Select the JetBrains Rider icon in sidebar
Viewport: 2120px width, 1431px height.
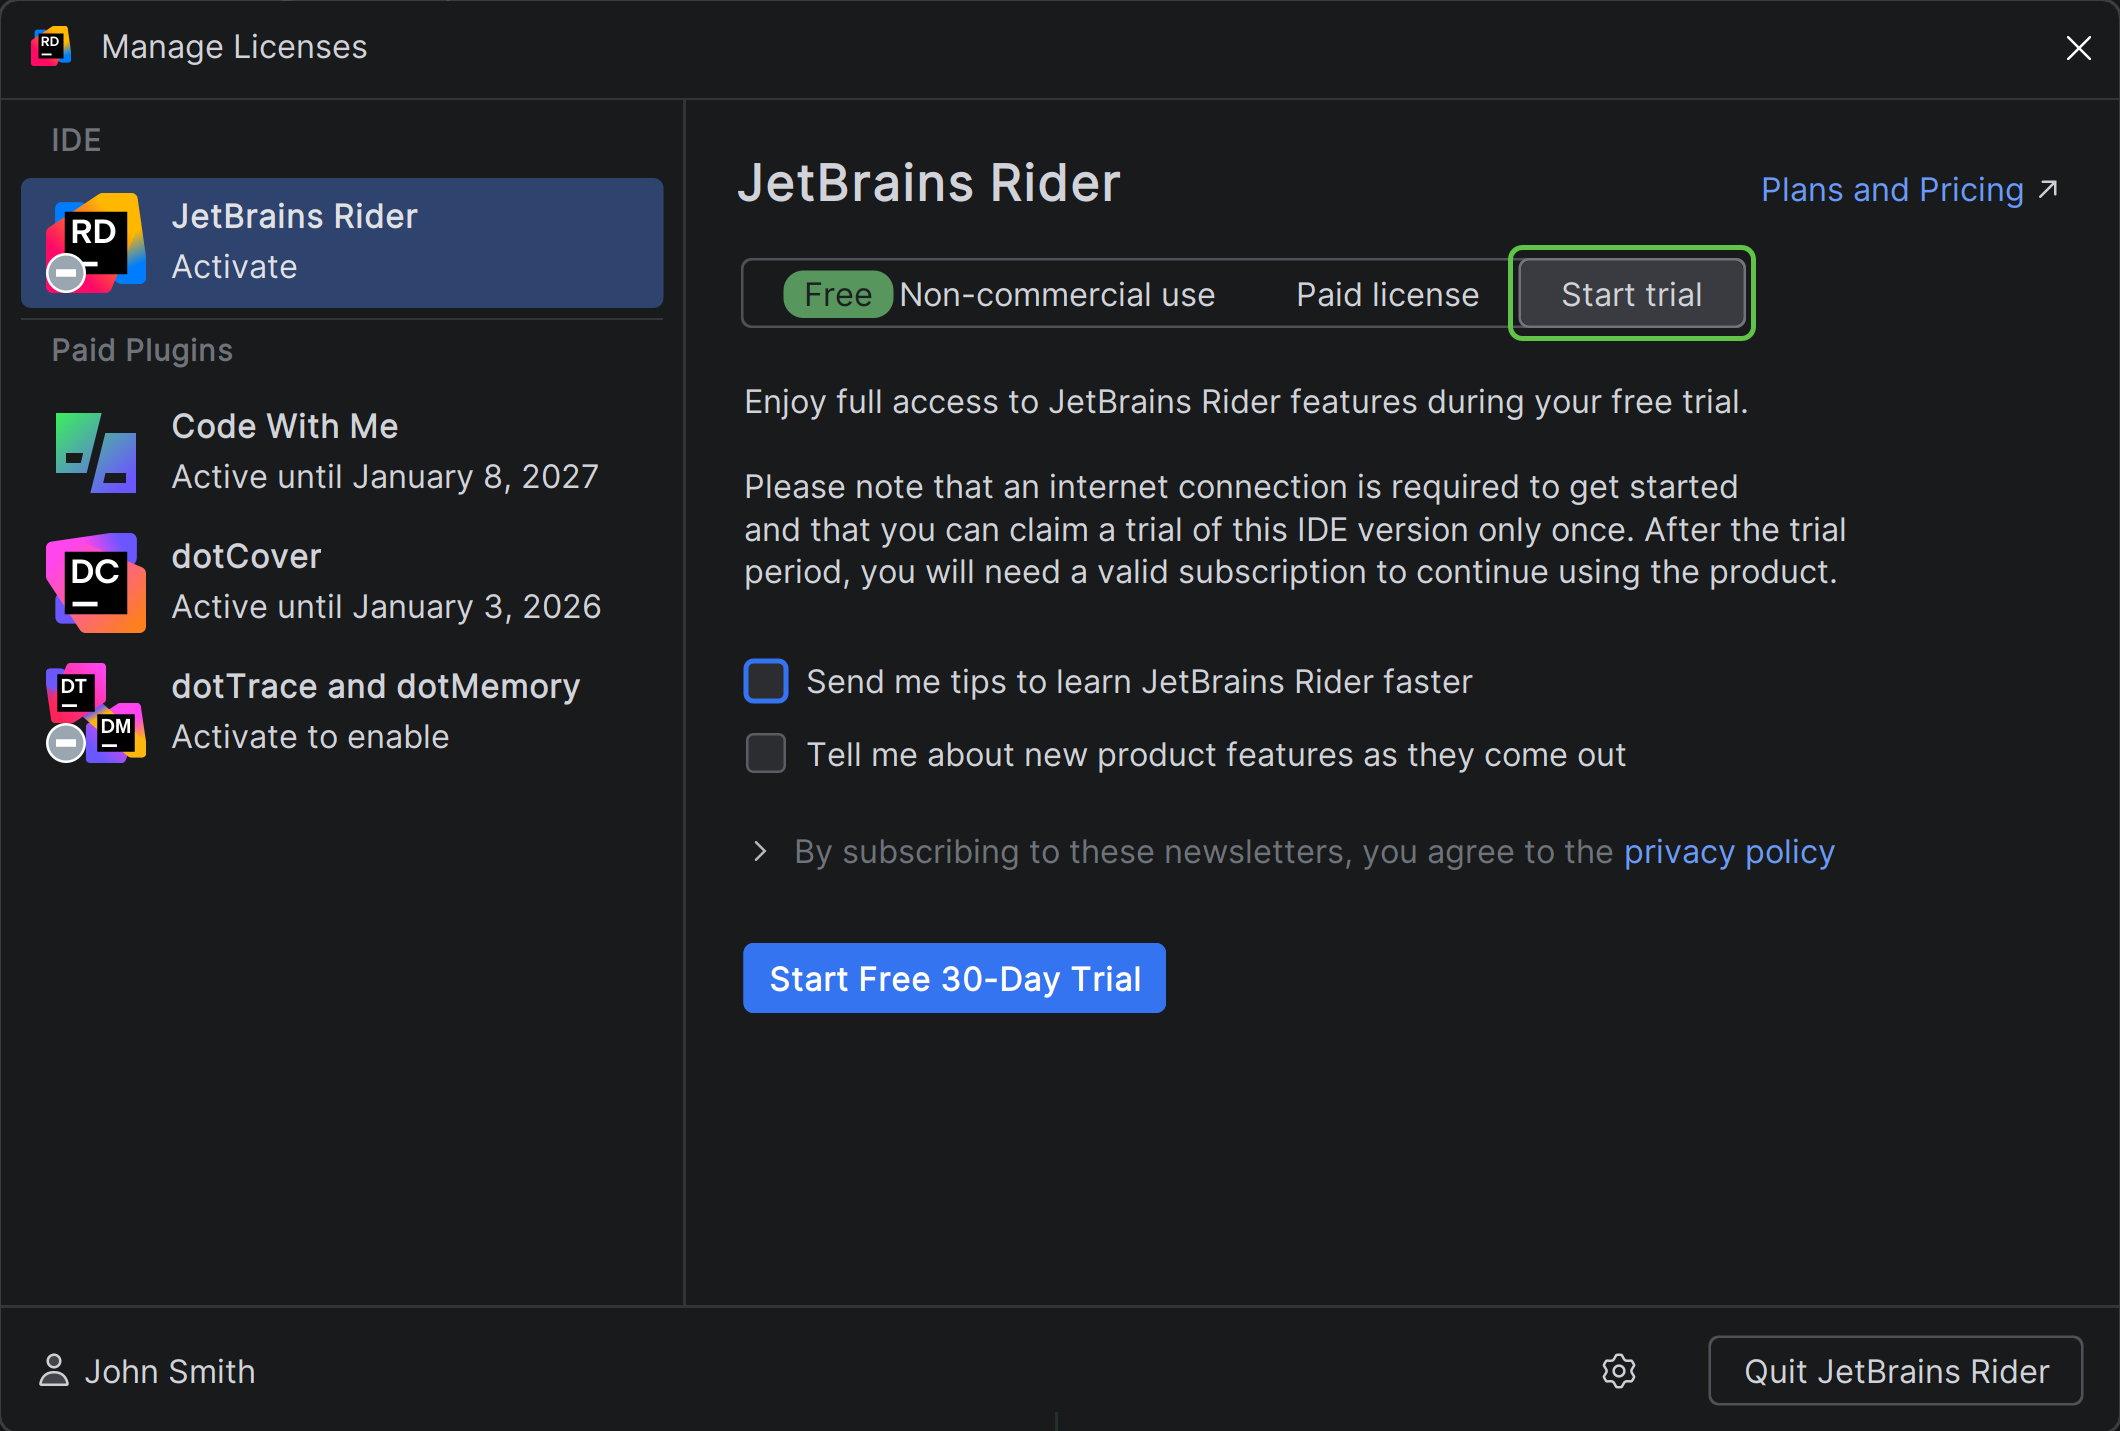click(93, 242)
